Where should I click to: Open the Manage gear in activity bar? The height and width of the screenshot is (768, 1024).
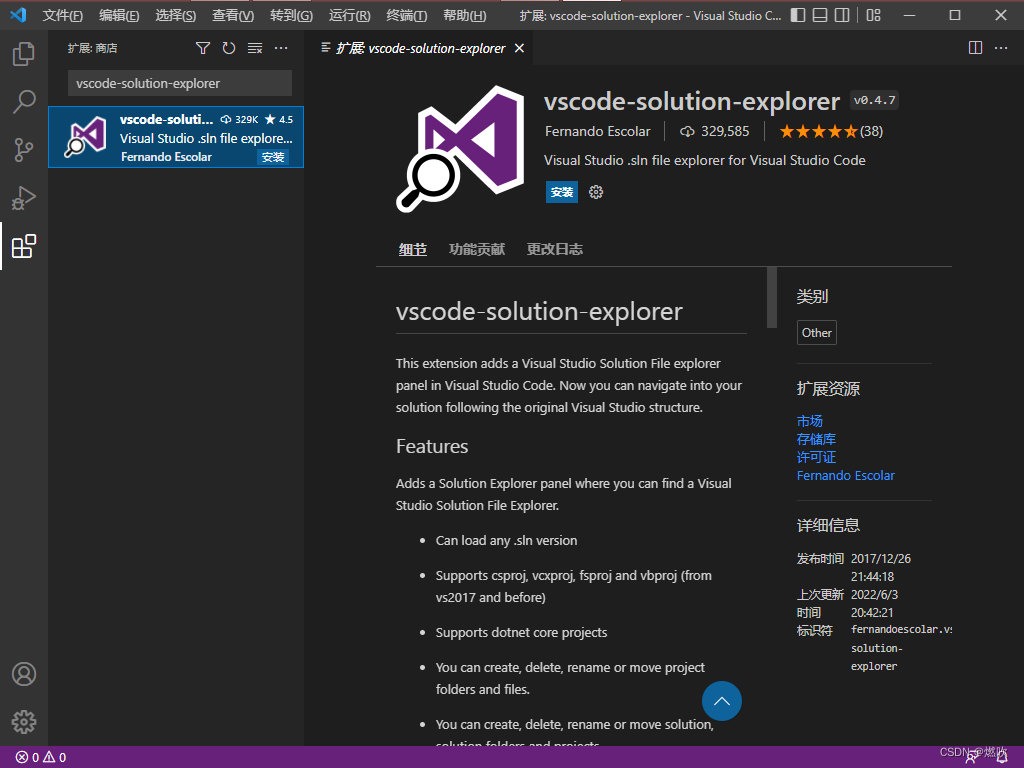pos(24,722)
